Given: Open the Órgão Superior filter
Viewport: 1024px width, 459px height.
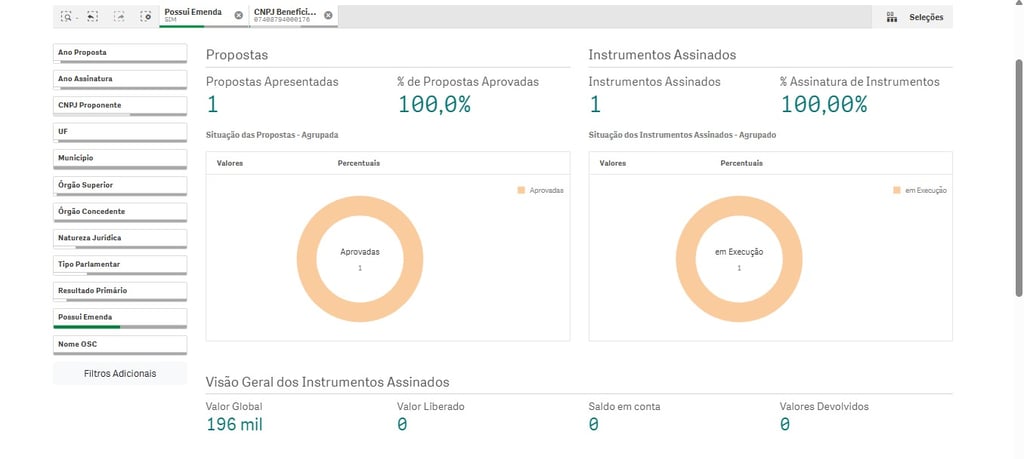Looking at the screenshot, I should point(120,186).
